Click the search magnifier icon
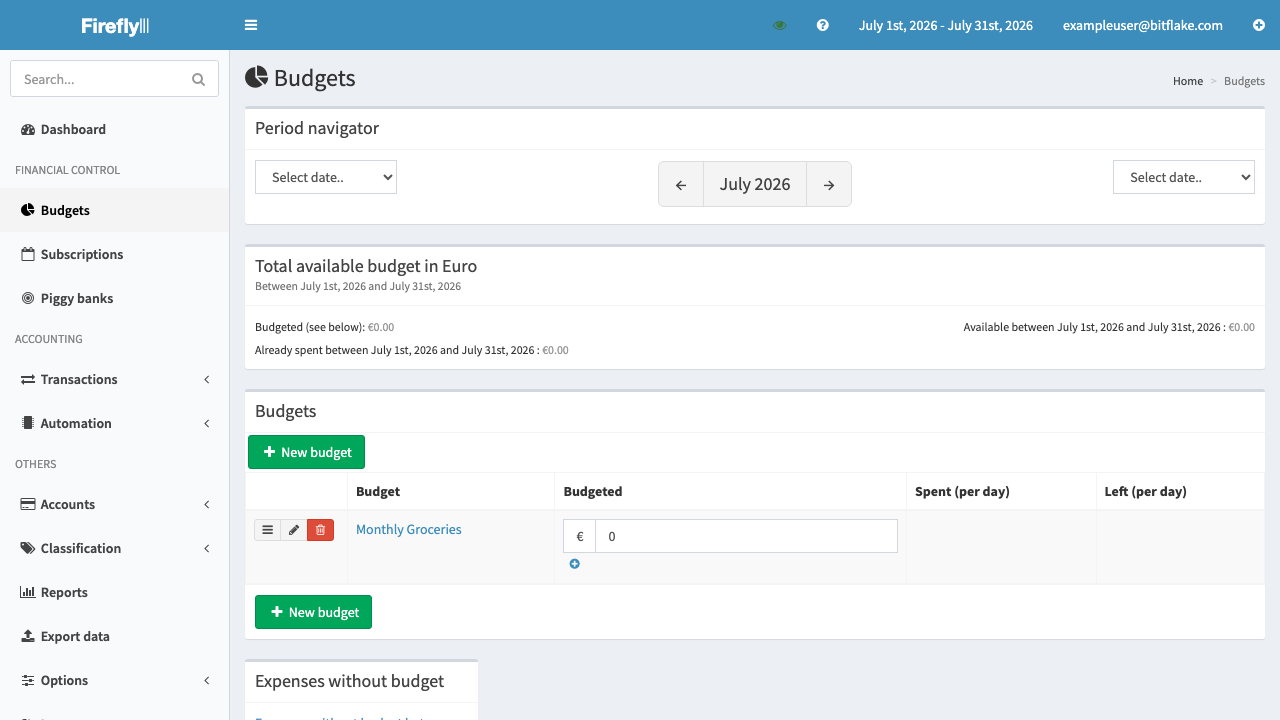Screen dimensions: 1280x720 (198, 79)
